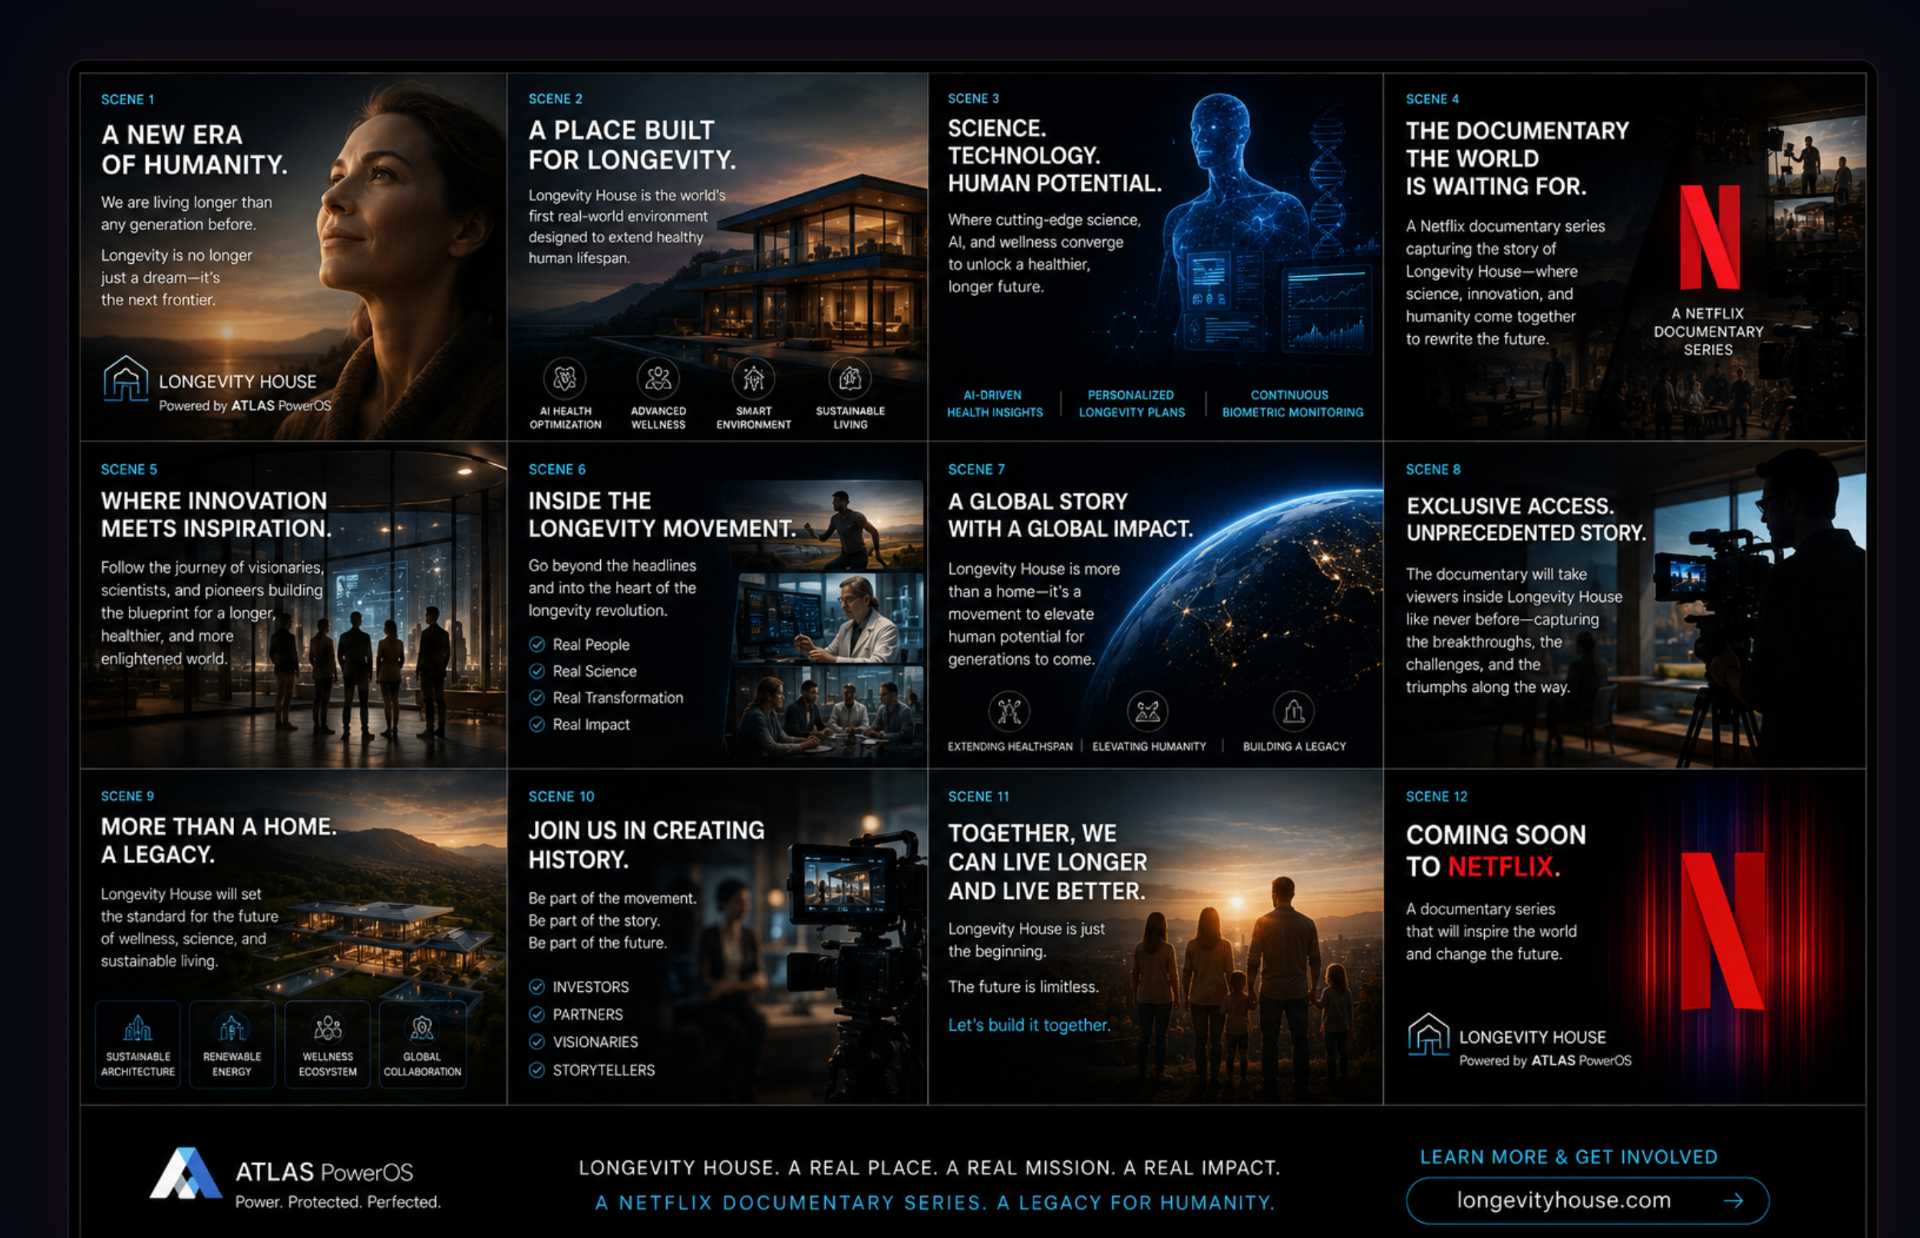Image resolution: width=1920 pixels, height=1238 pixels.
Task: Click the AI Health Optimization icon
Action: coord(565,379)
